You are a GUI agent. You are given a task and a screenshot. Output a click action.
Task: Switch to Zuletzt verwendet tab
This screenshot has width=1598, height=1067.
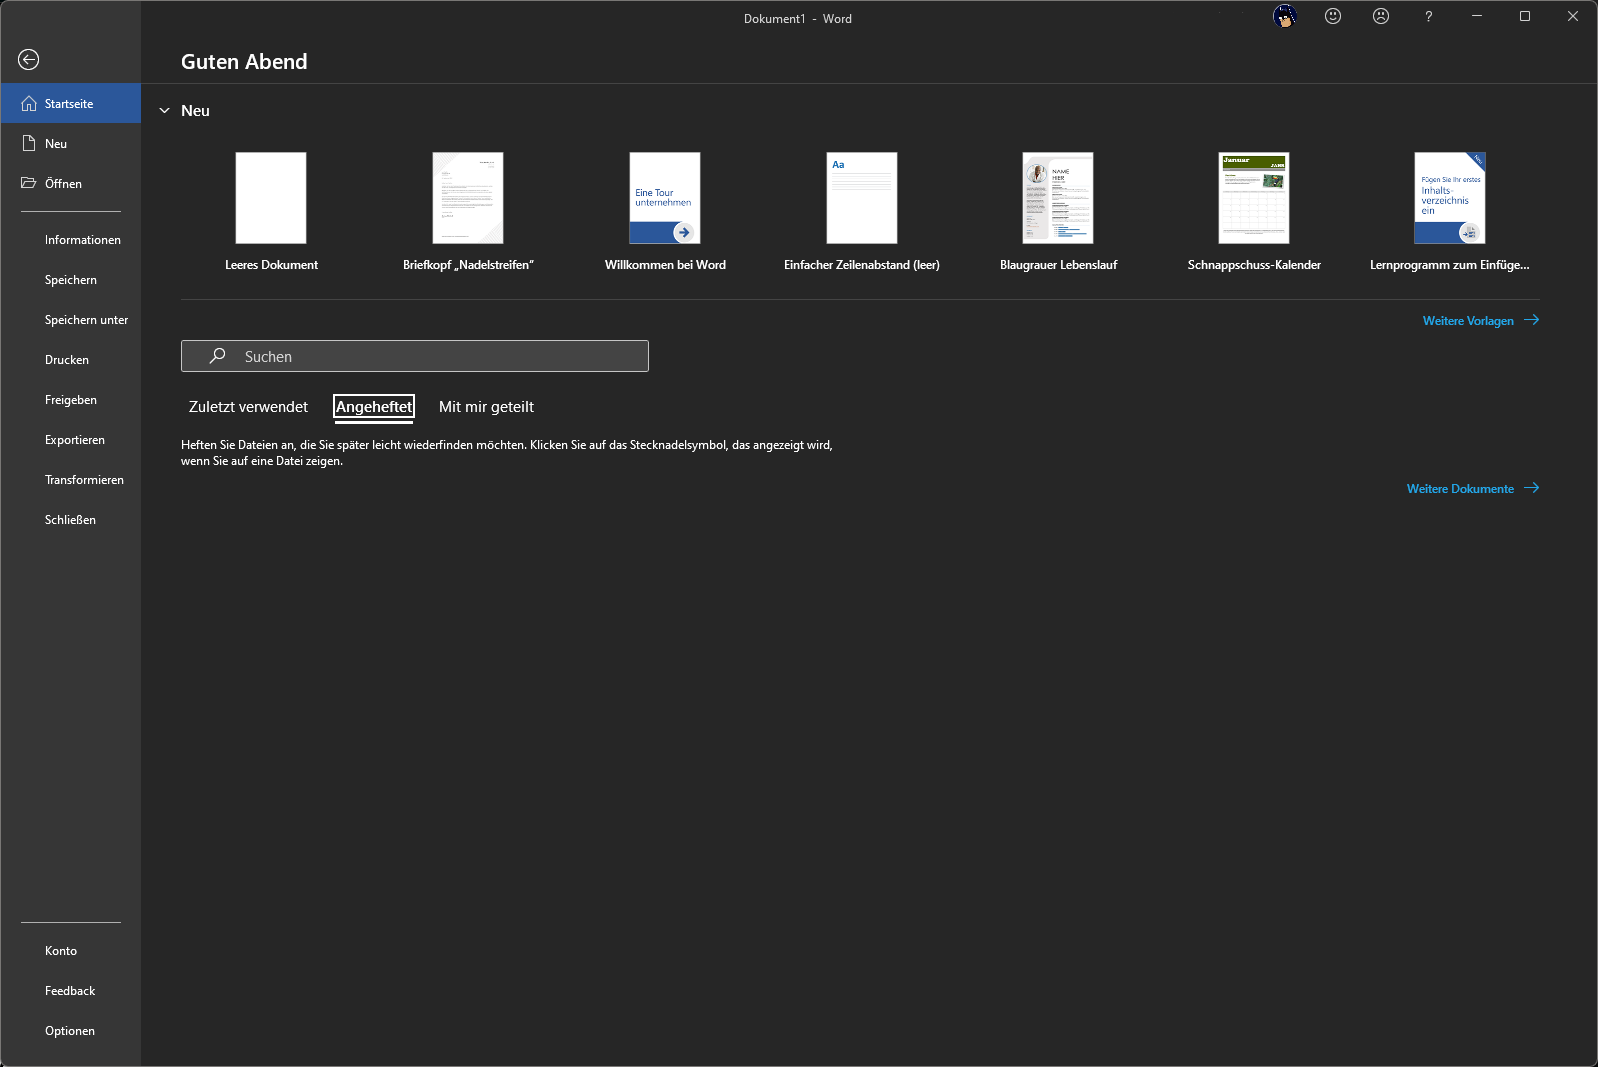(248, 407)
